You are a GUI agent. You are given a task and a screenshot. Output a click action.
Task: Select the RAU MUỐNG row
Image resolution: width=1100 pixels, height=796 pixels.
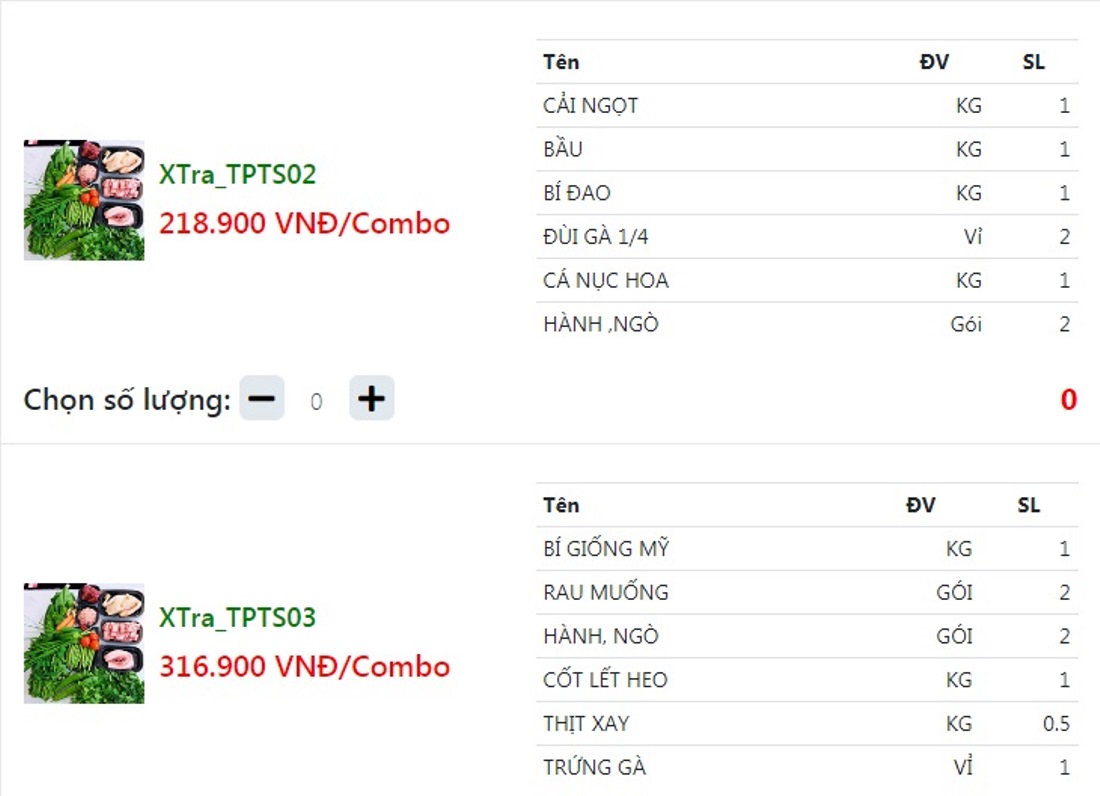tap(807, 593)
